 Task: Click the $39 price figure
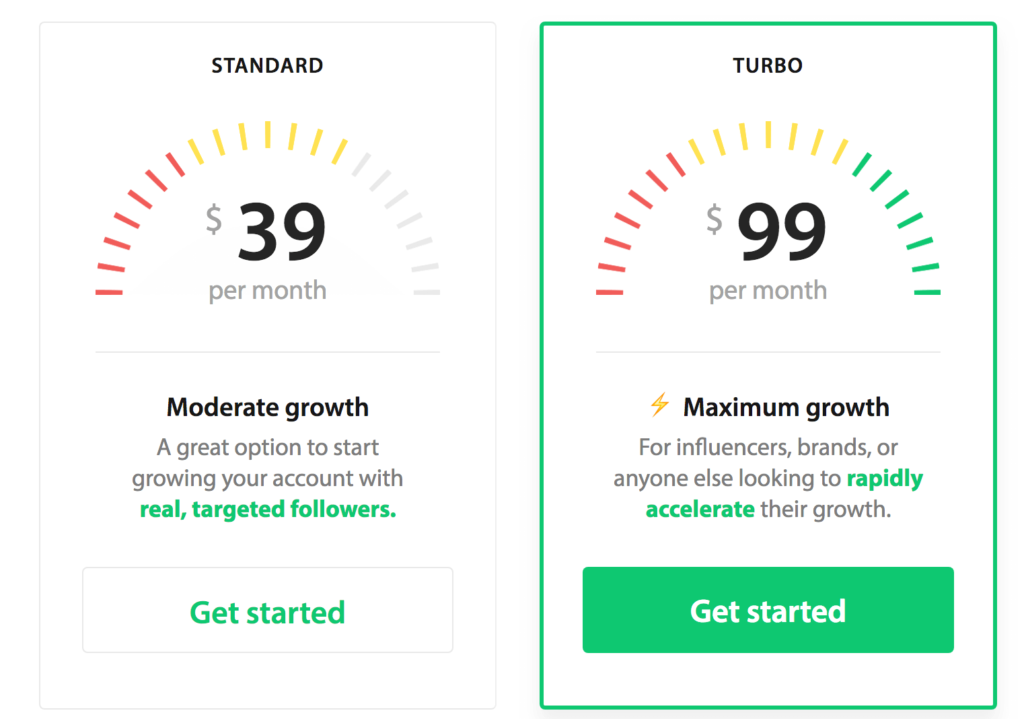pos(266,231)
